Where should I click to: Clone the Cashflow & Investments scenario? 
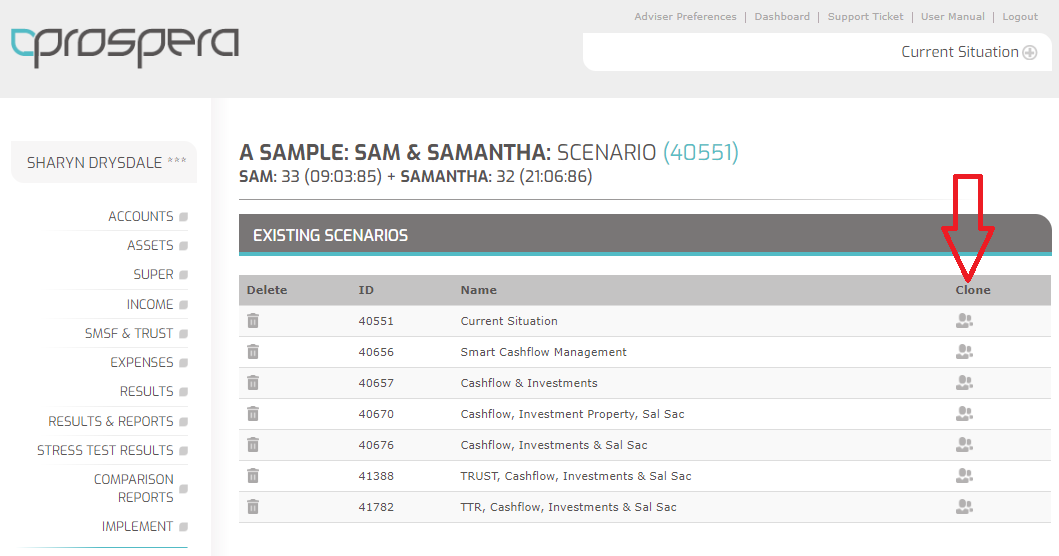pyautogui.click(x=964, y=383)
